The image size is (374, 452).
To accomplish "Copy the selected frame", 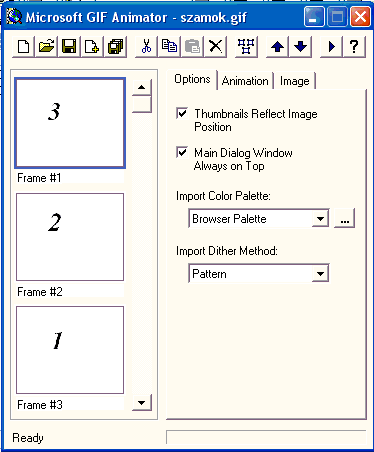I will click(x=169, y=47).
